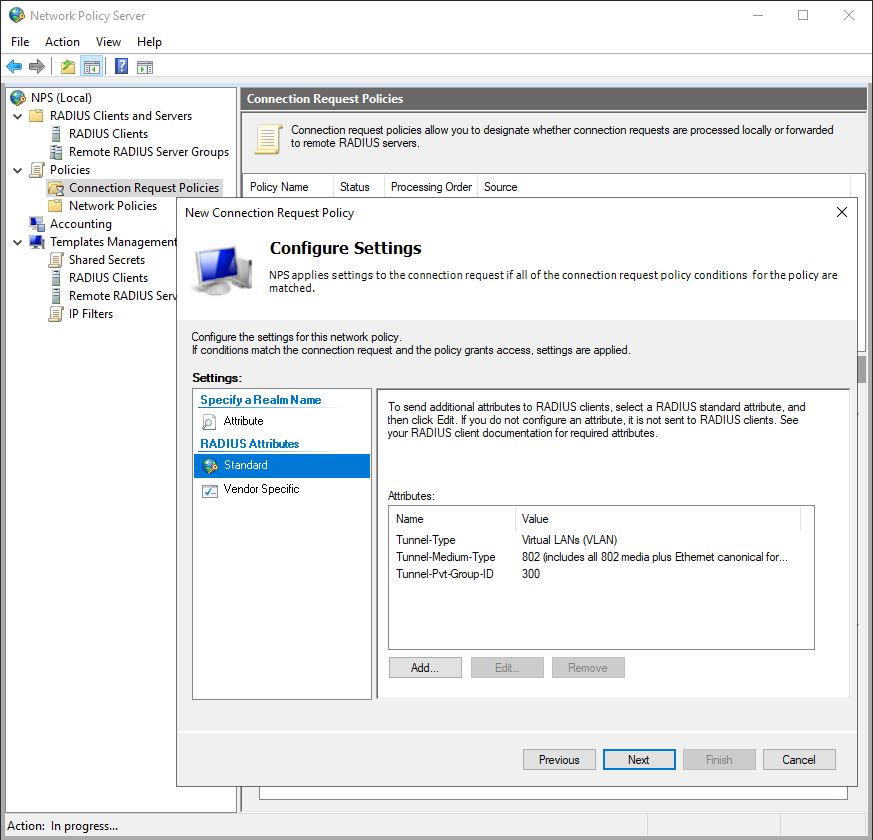Select IP Filters under Templates Management
873x840 pixels.
pyautogui.click(x=91, y=314)
